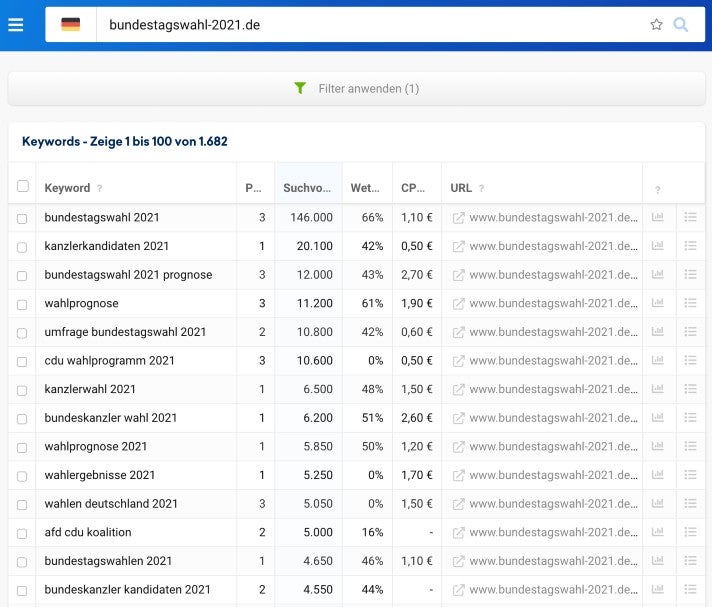Click the star favorite icon in search bar

(656, 25)
